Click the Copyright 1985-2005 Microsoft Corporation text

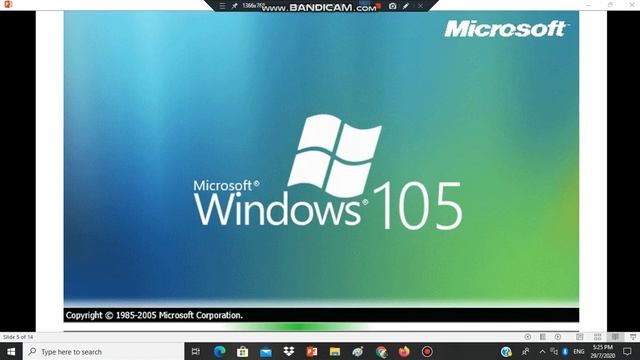click(x=154, y=315)
